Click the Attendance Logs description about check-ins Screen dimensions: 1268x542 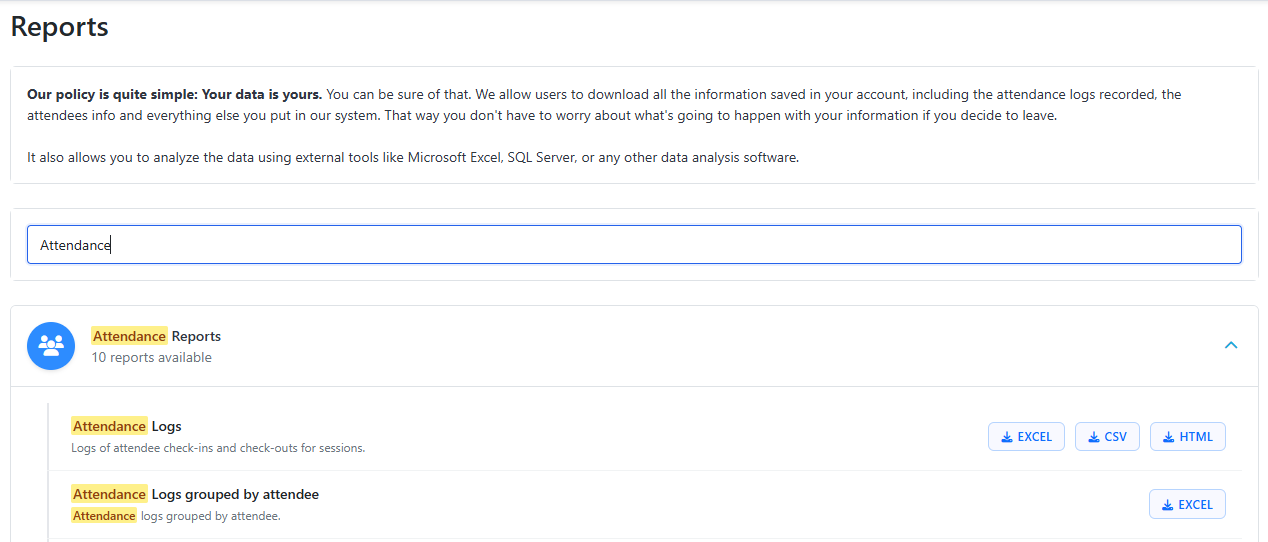(218, 448)
